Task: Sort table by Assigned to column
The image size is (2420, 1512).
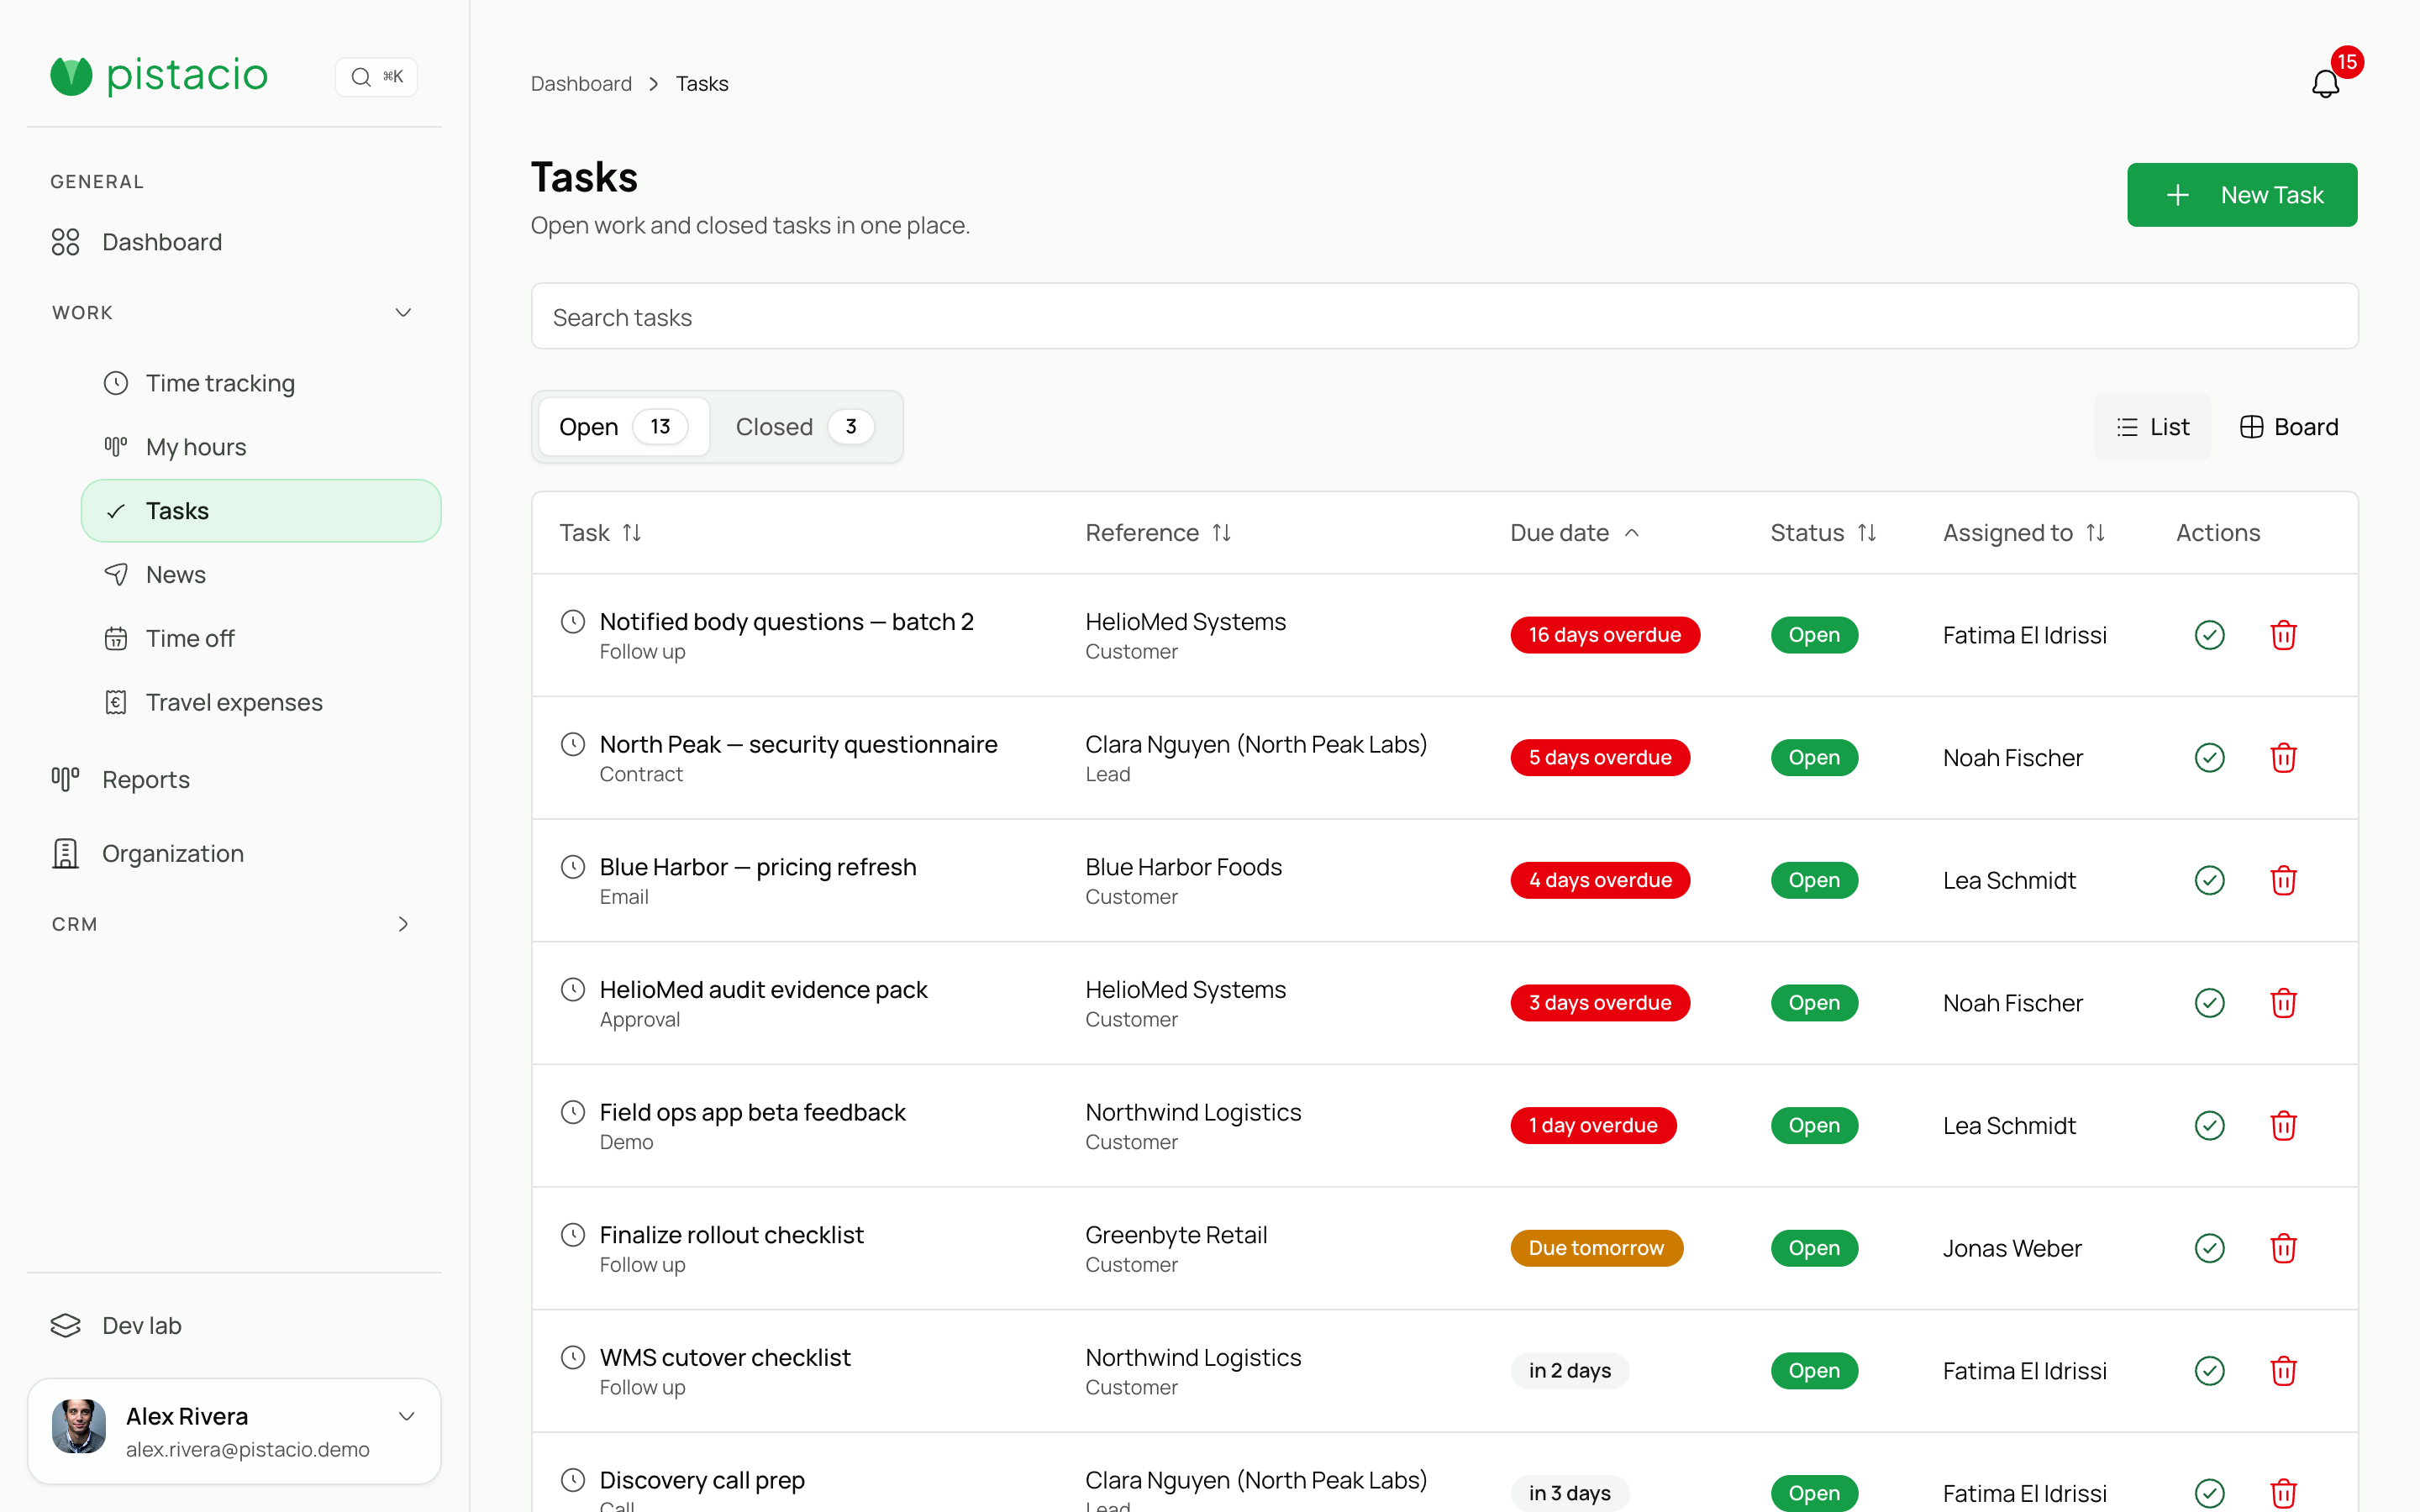Action: coord(2024,533)
